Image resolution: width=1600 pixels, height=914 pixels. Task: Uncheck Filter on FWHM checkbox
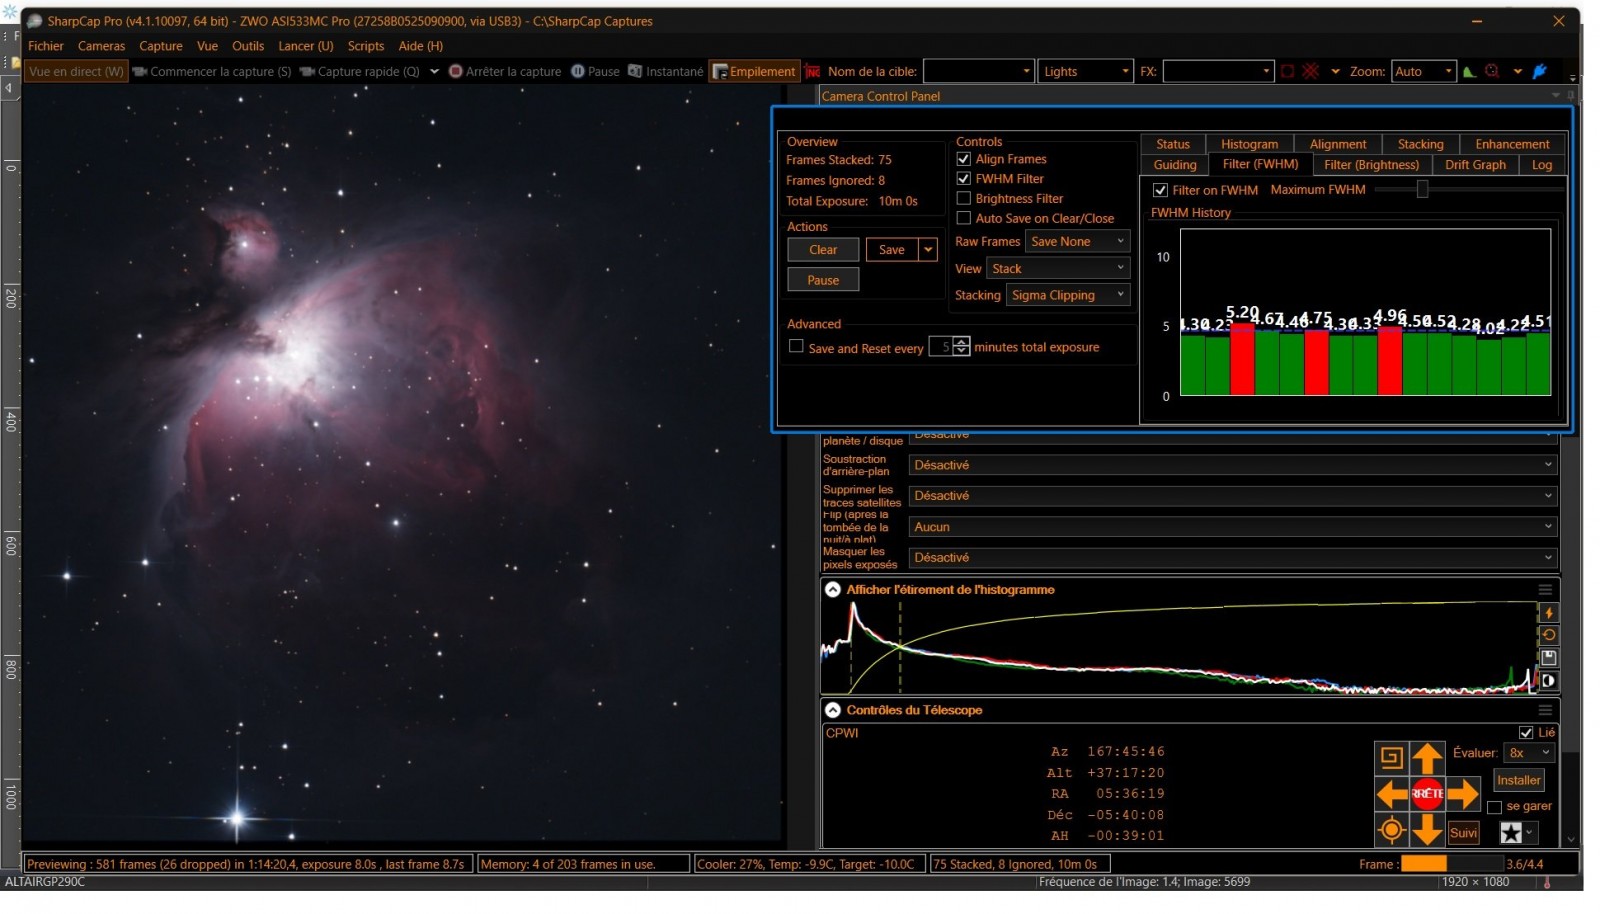[x=1160, y=190]
